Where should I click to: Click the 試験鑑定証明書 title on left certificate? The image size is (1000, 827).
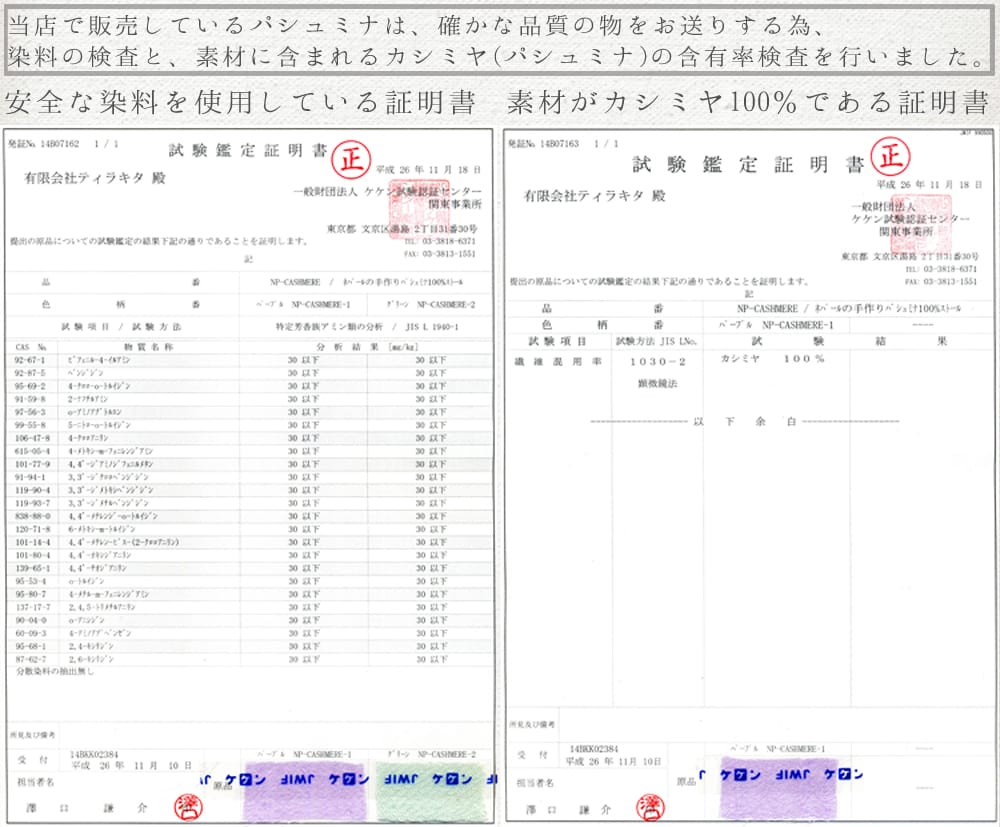(247, 150)
